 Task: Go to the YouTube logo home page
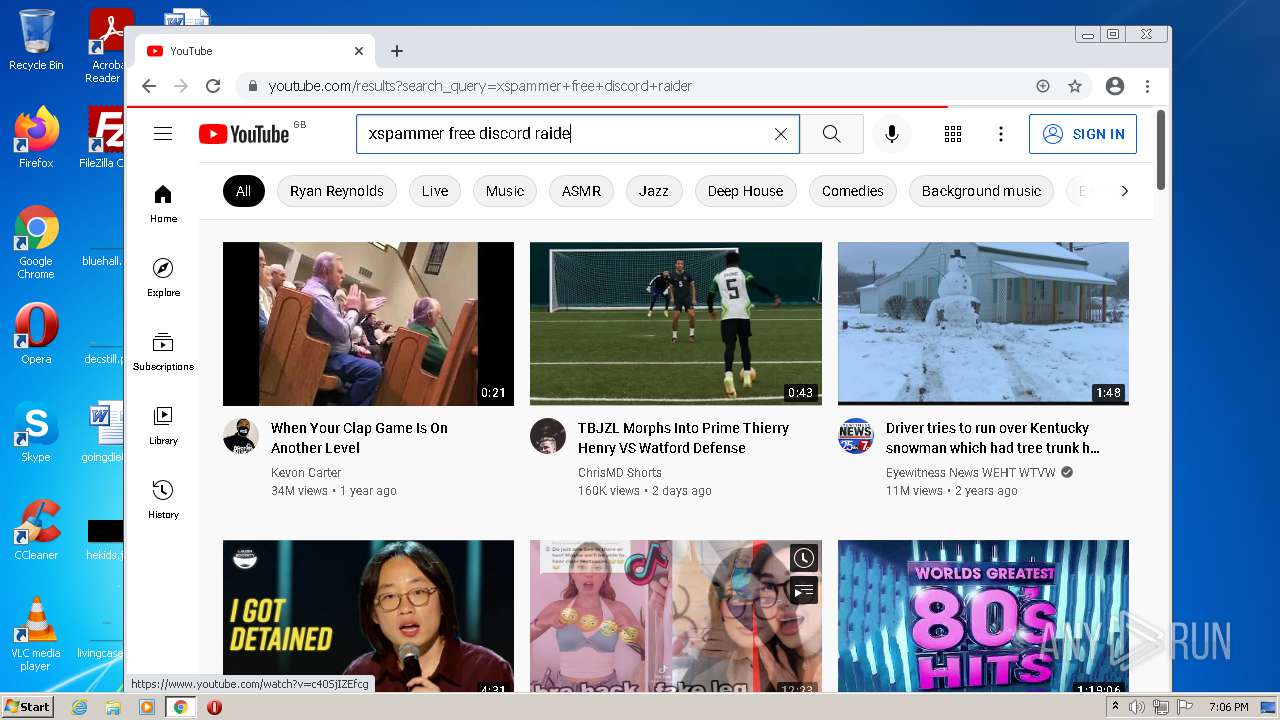(x=244, y=134)
